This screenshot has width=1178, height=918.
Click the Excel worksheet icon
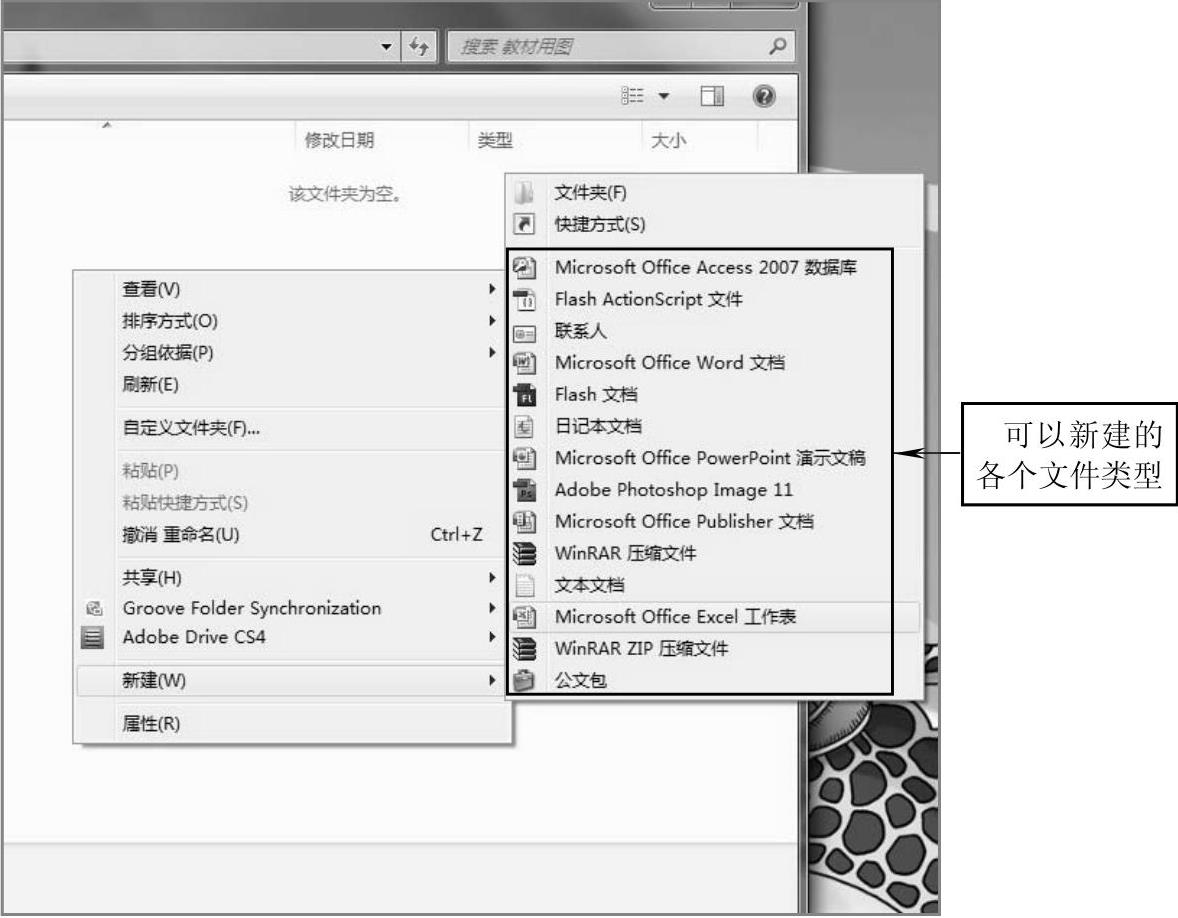pyautogui.click(x=524, y=617)
